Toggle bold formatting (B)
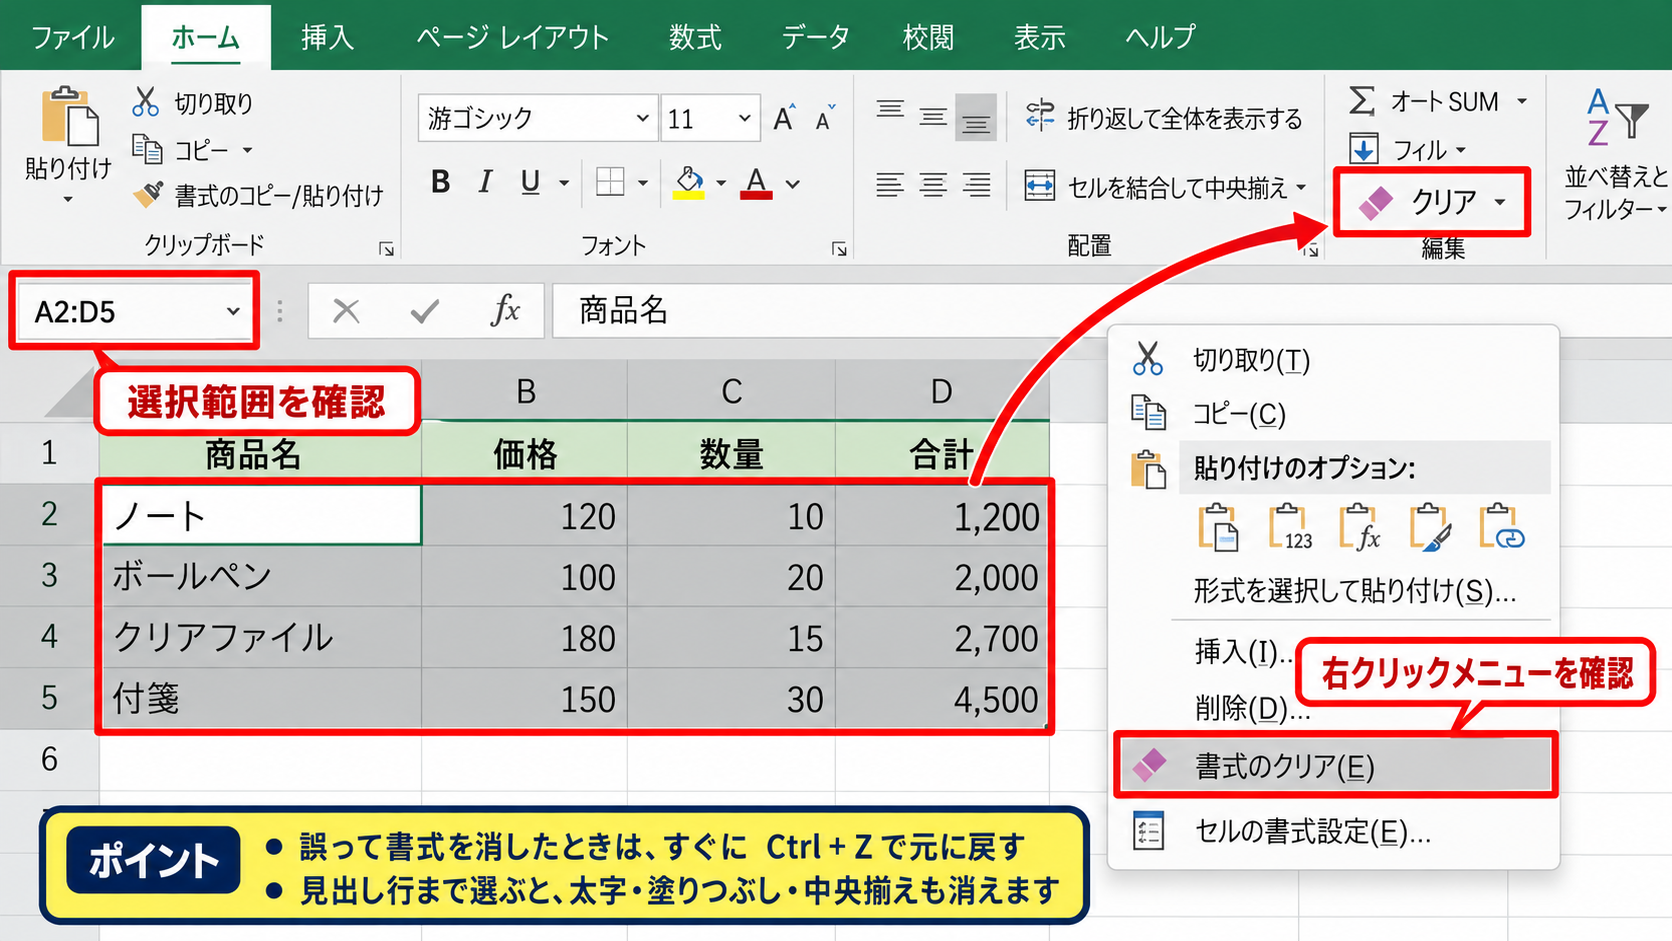The height and width of the screenshot is (941, 1672). (440, 182)
